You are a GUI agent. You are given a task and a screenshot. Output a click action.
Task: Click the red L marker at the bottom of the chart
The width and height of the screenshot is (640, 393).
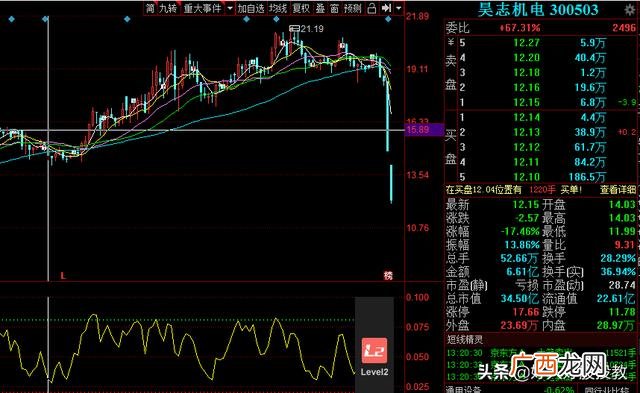(63, 276)
